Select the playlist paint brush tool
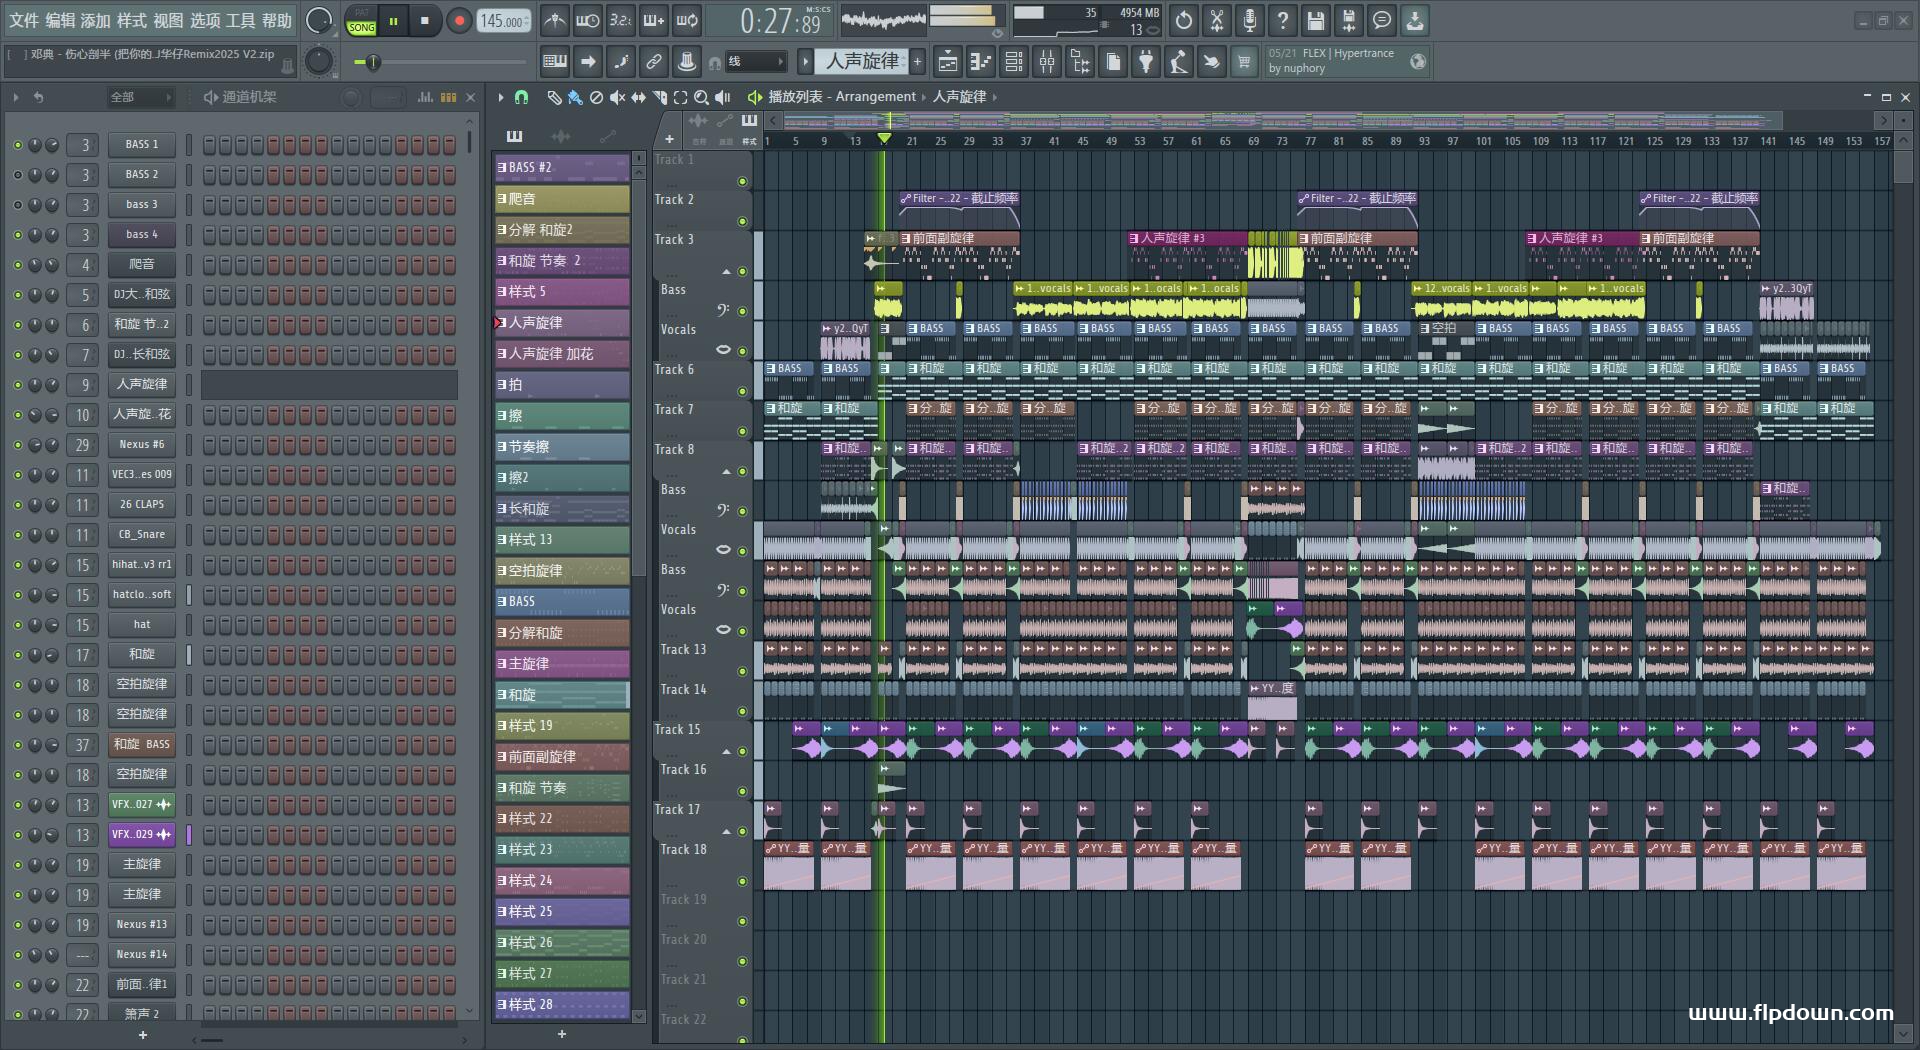Screen dimensions: 1920x1050 coord(575,97)
